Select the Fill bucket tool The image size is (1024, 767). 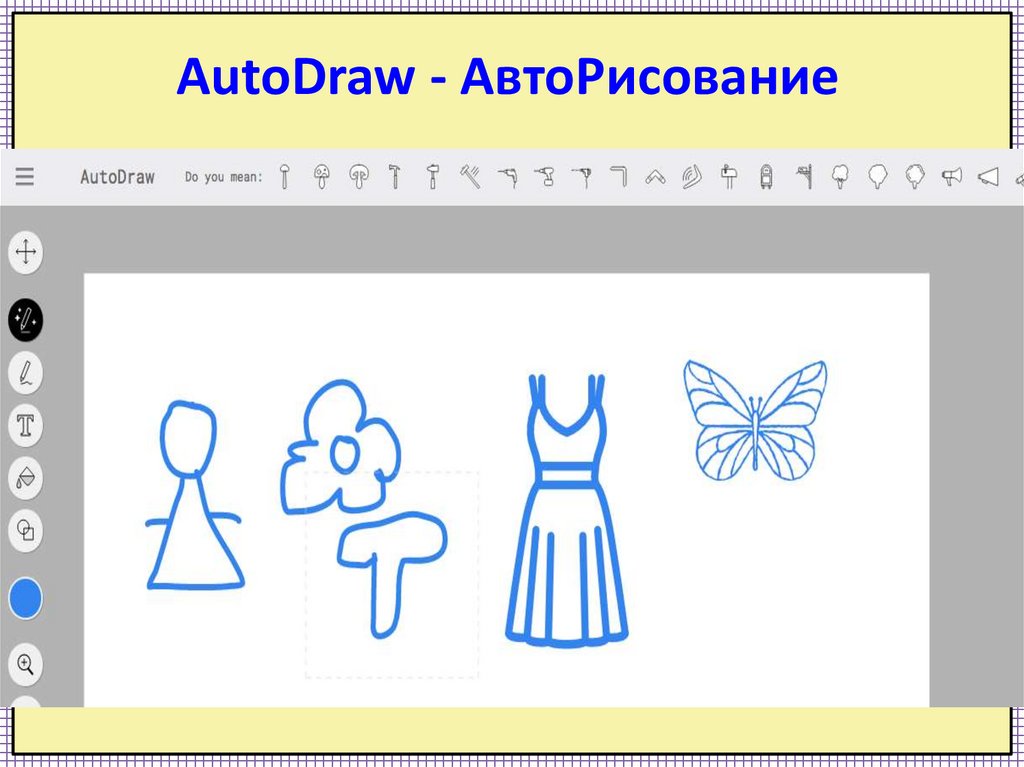(25, 478)
